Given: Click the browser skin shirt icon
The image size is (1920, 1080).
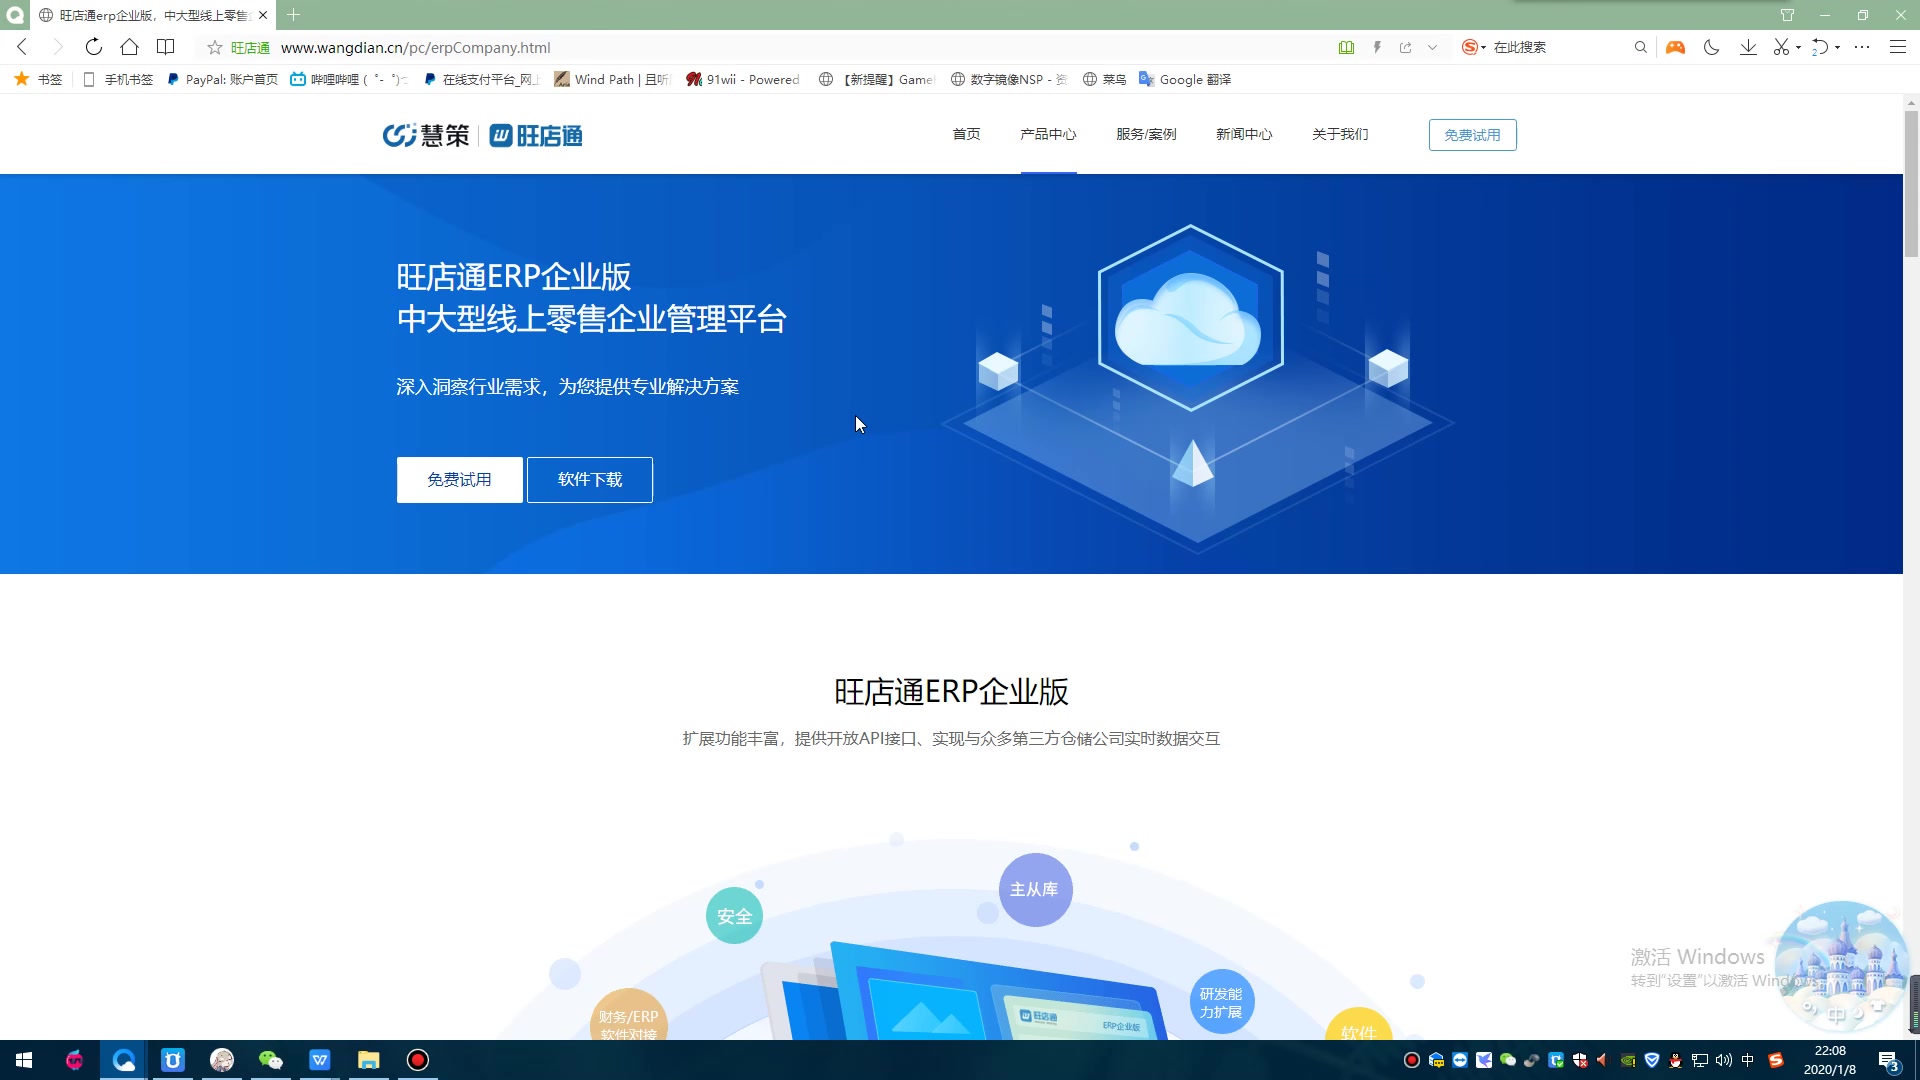Looking at the screenshot, I should tap(1787, 15).
